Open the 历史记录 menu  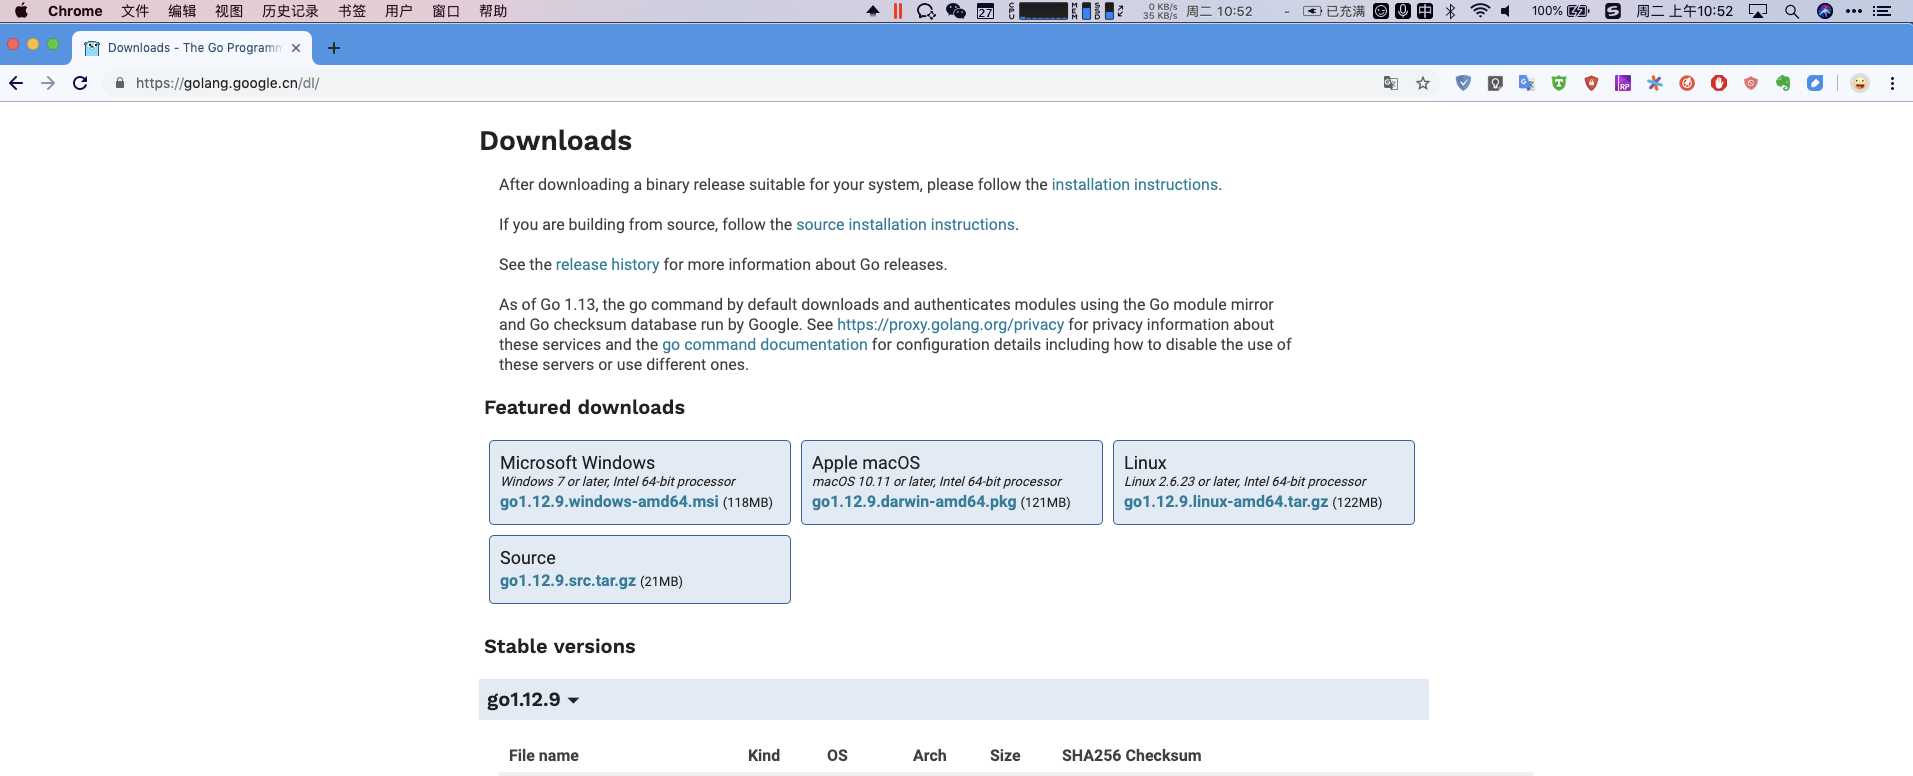[290, 11]
